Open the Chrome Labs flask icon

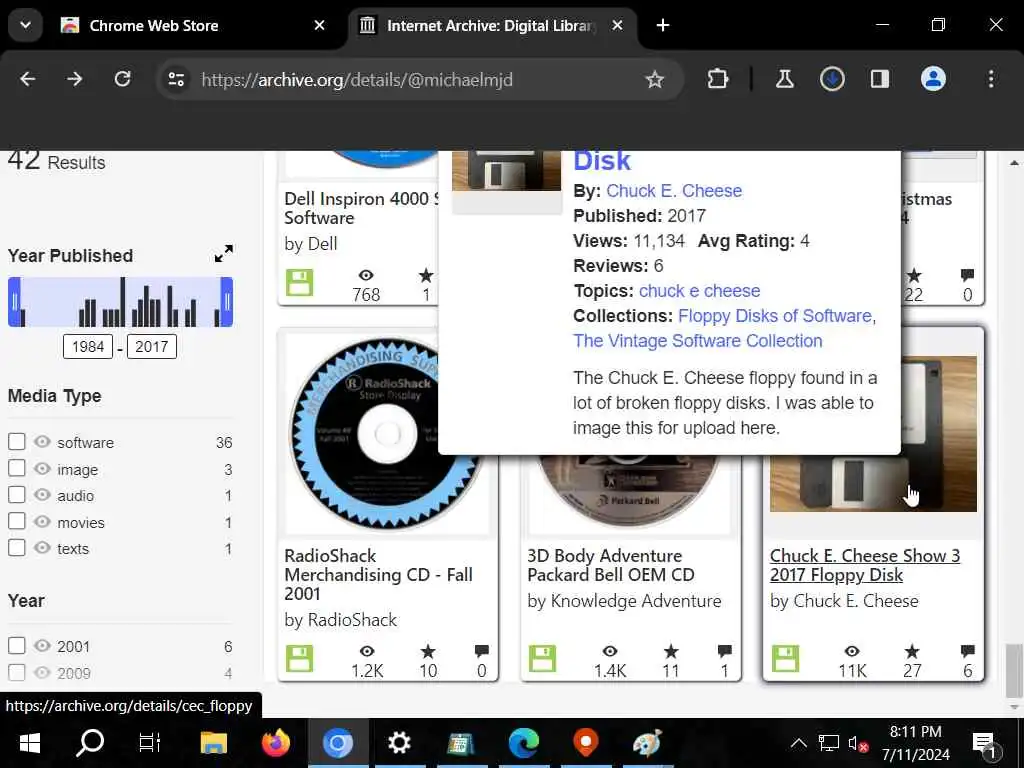coord(784,80)
